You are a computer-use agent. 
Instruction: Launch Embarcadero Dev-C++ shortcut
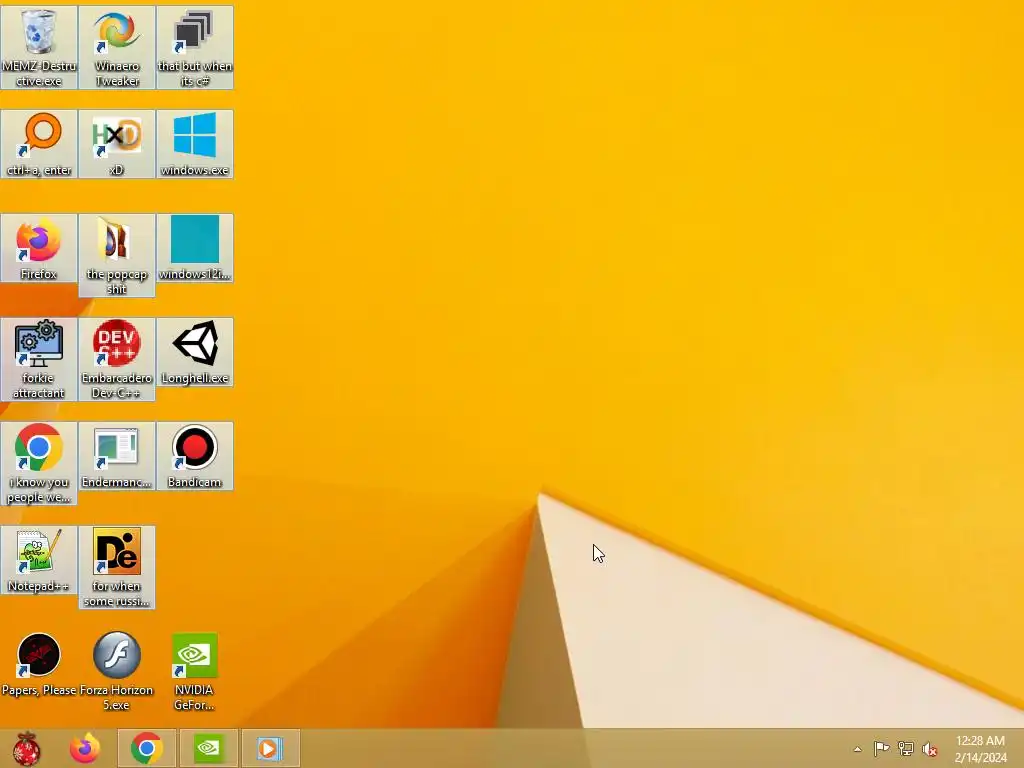pyautogui.click(x=117, y=359)
